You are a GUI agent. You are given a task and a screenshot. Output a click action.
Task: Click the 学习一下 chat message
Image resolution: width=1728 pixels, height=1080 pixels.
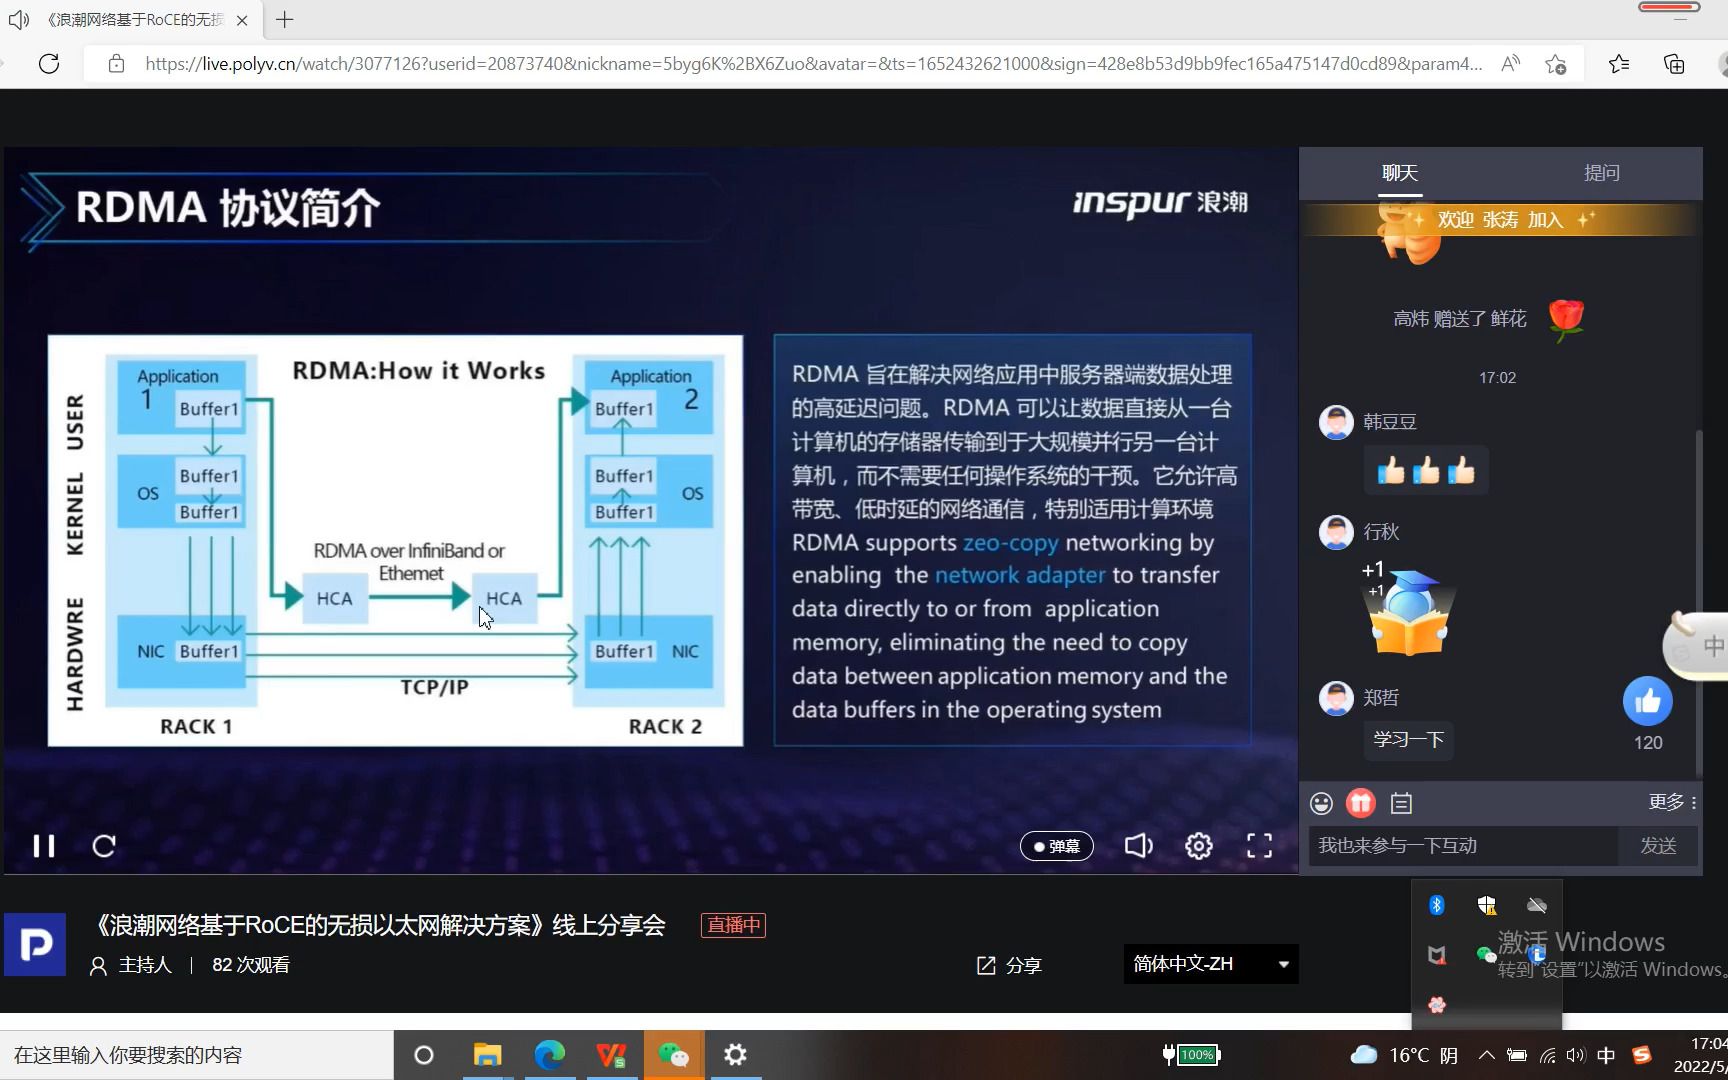1409,740
